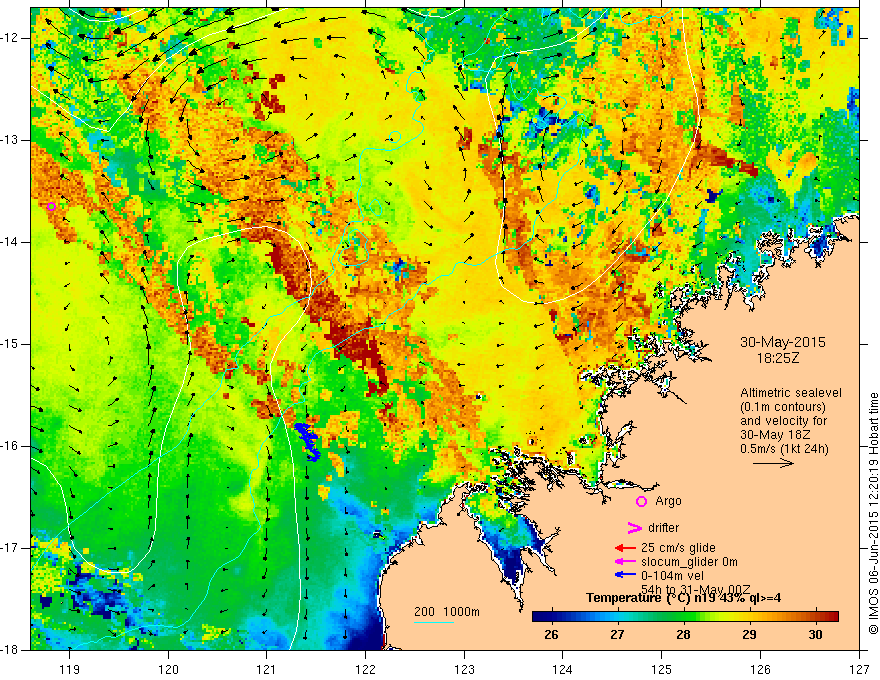Click the magenta drifter chevron symbol in the legend
This screenshot has width=880, height=680.
pos(634,528)
